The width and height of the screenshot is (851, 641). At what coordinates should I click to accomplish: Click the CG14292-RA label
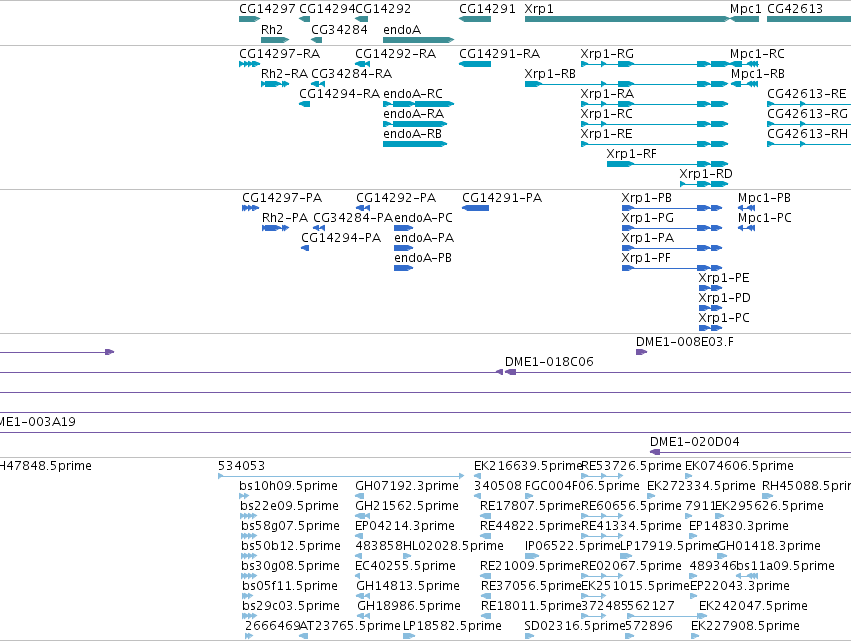396,54
